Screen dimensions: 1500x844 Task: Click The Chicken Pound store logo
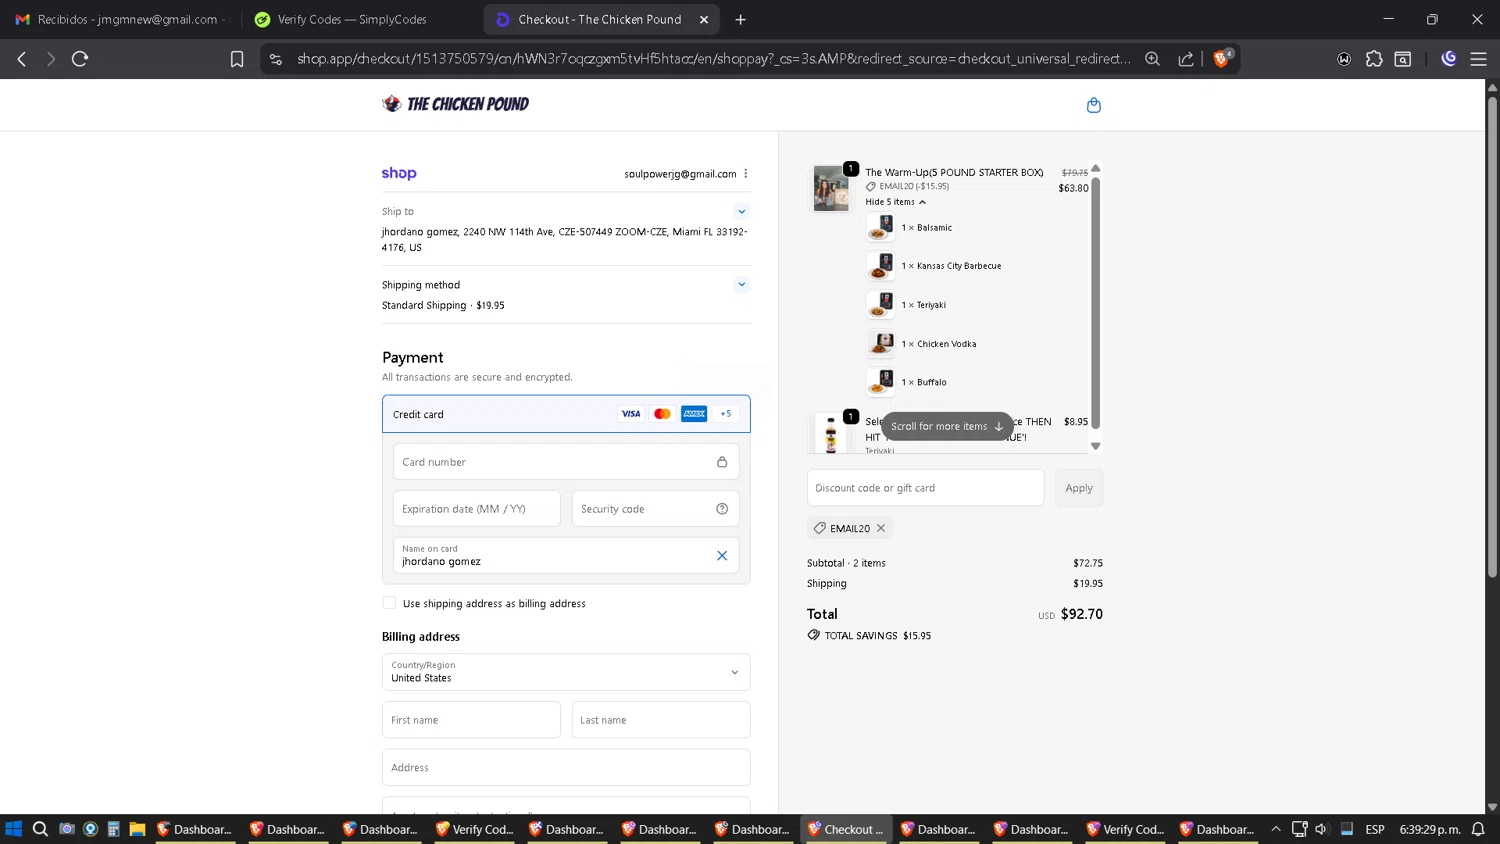[456, 104]
